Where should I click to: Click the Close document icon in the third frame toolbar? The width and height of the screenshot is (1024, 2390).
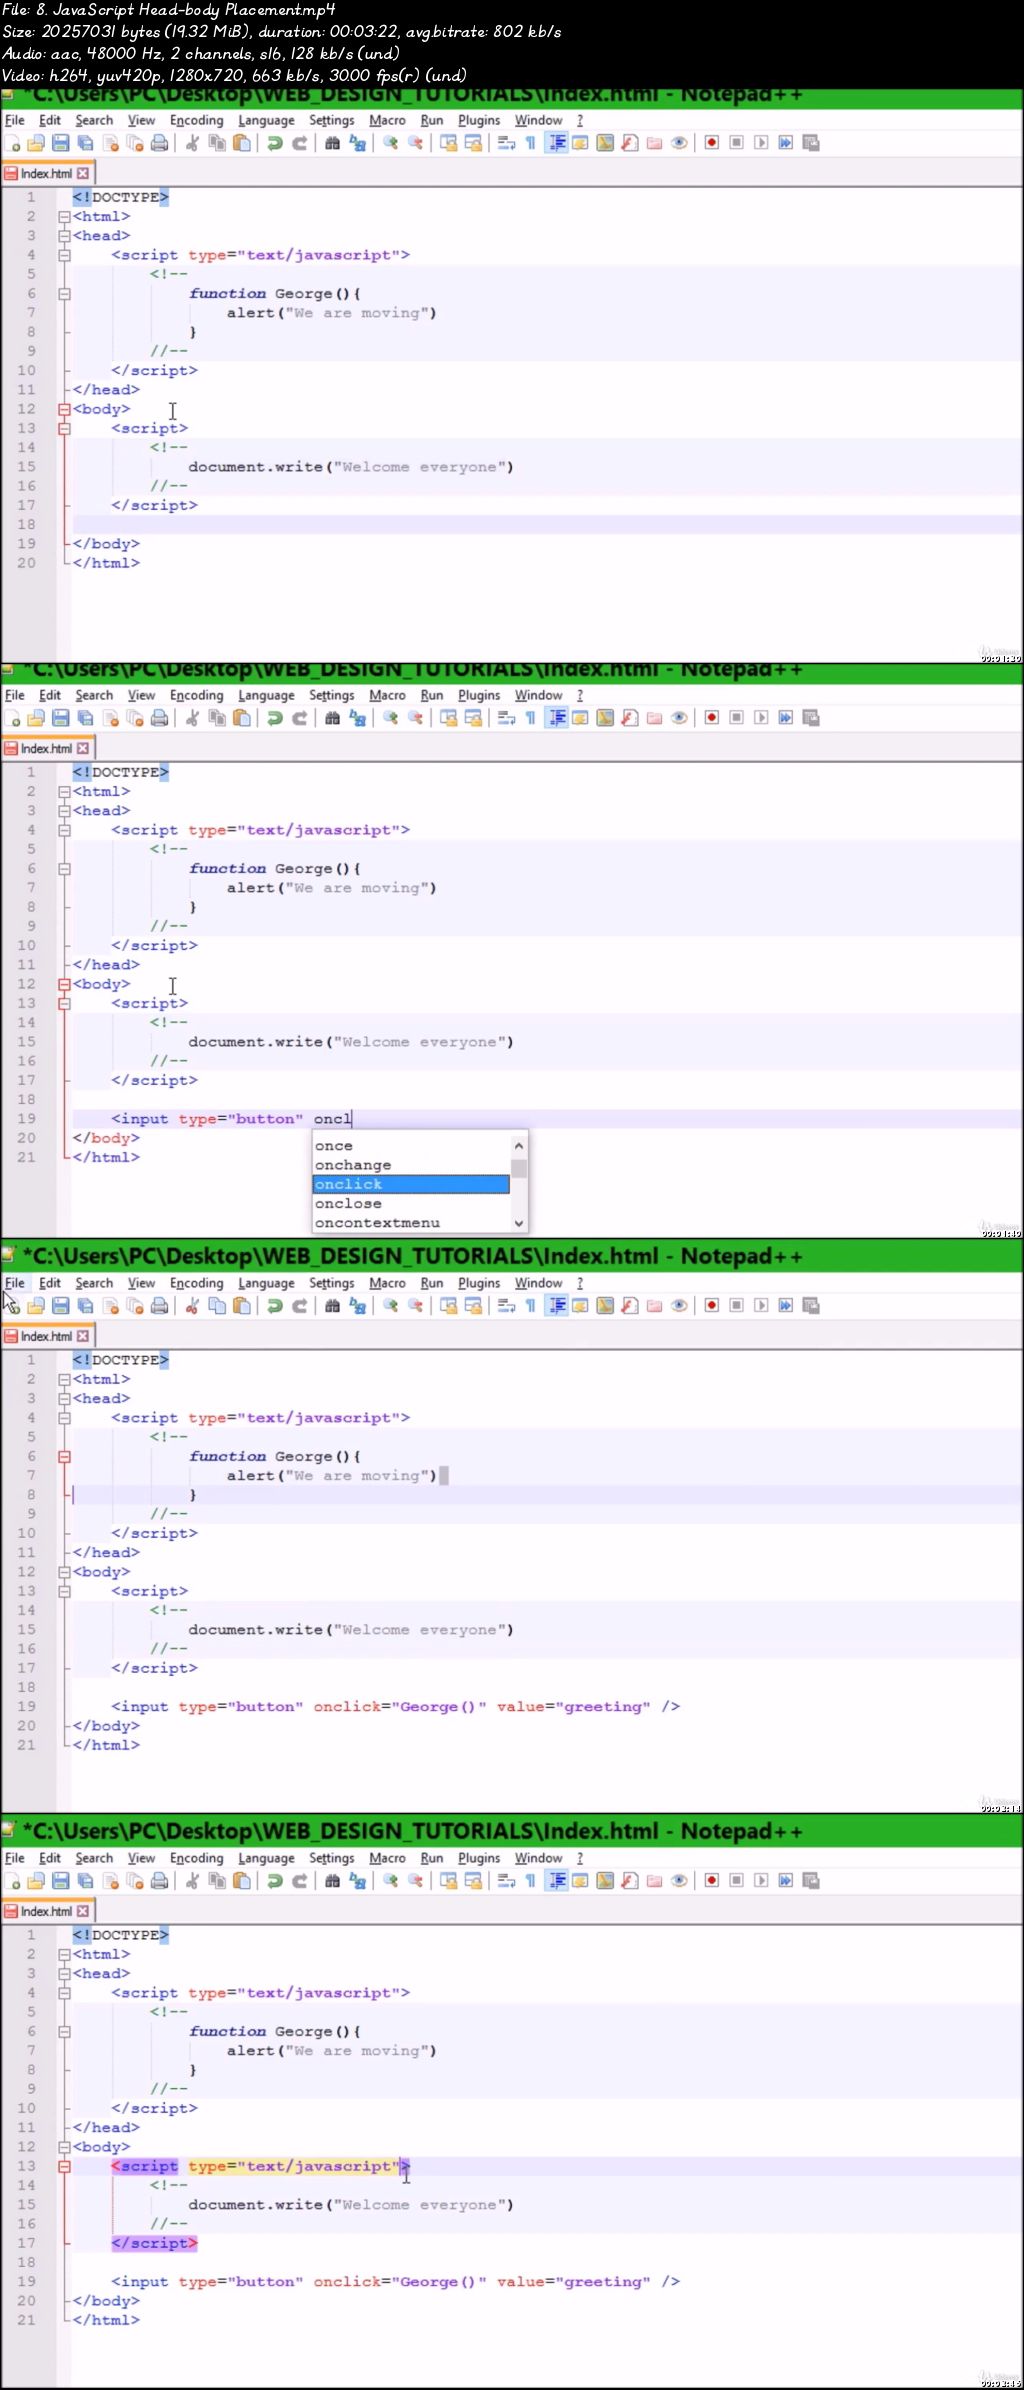tap(110, 1306)
